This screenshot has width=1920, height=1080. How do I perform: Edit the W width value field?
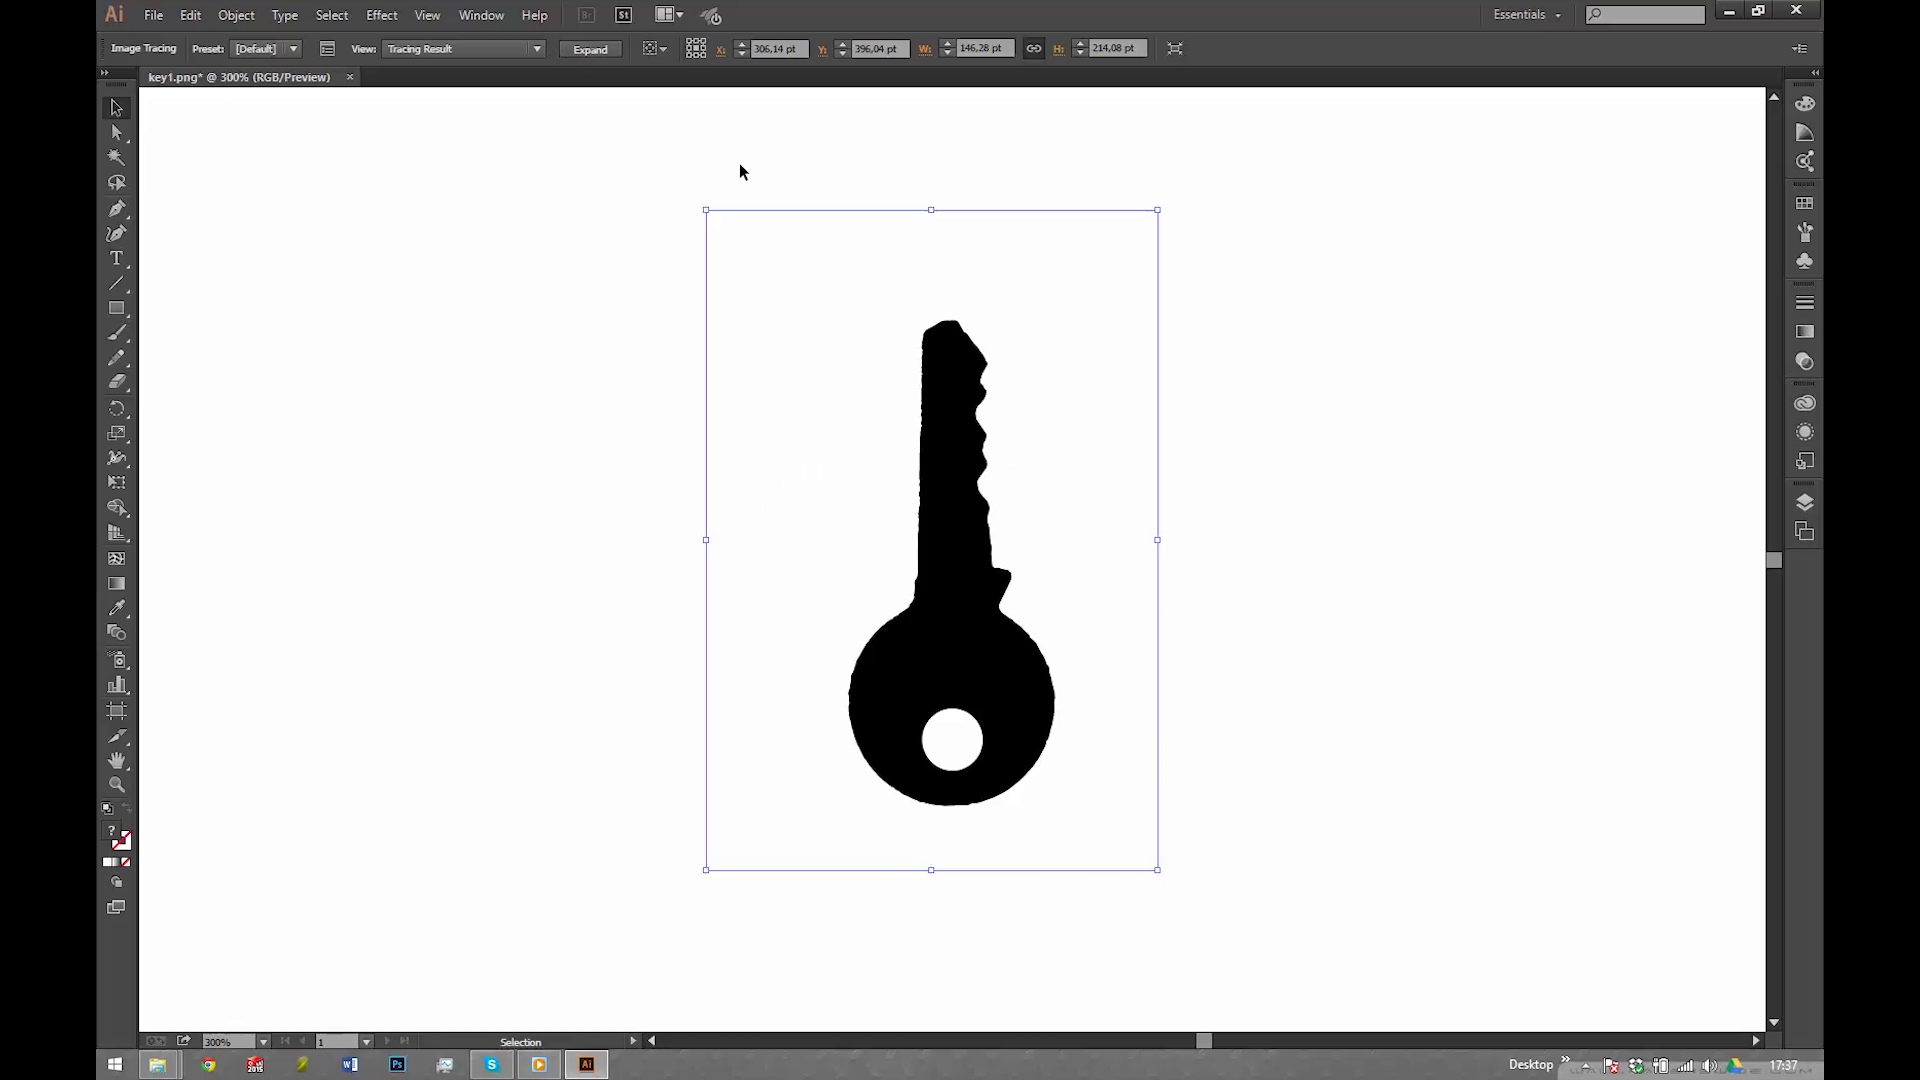tap(983, 48)
